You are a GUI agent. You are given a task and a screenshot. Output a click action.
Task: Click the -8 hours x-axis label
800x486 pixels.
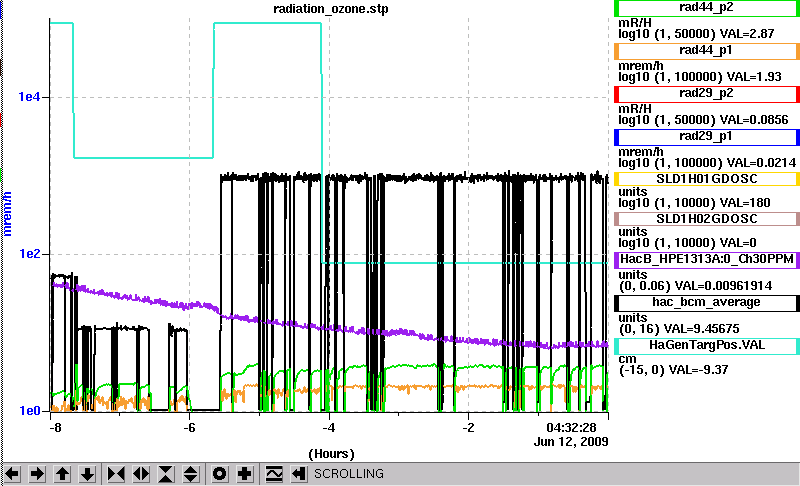[x=55, y=427]
